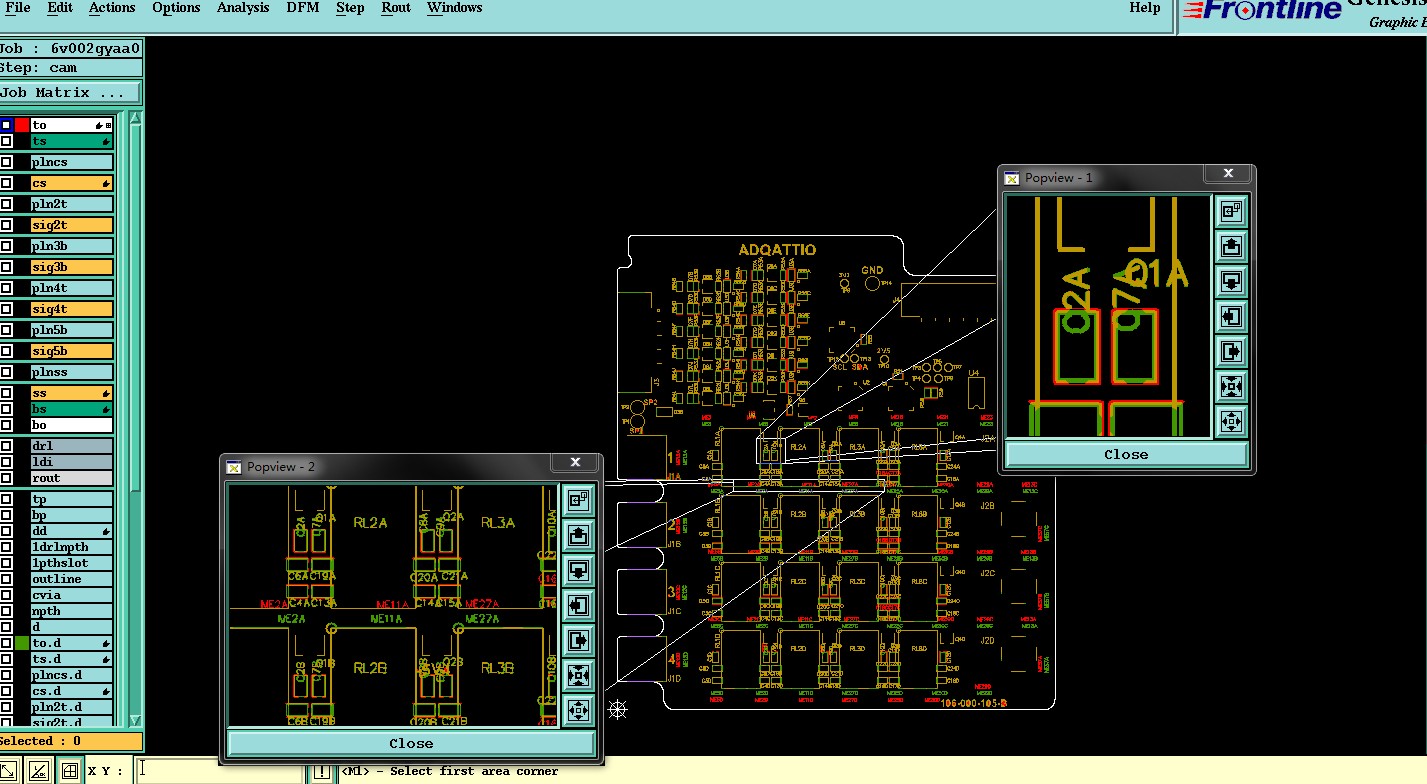1427x784 pixels.
Task: Click the exclamation mark icon in status bar
Action: [322, 772]
